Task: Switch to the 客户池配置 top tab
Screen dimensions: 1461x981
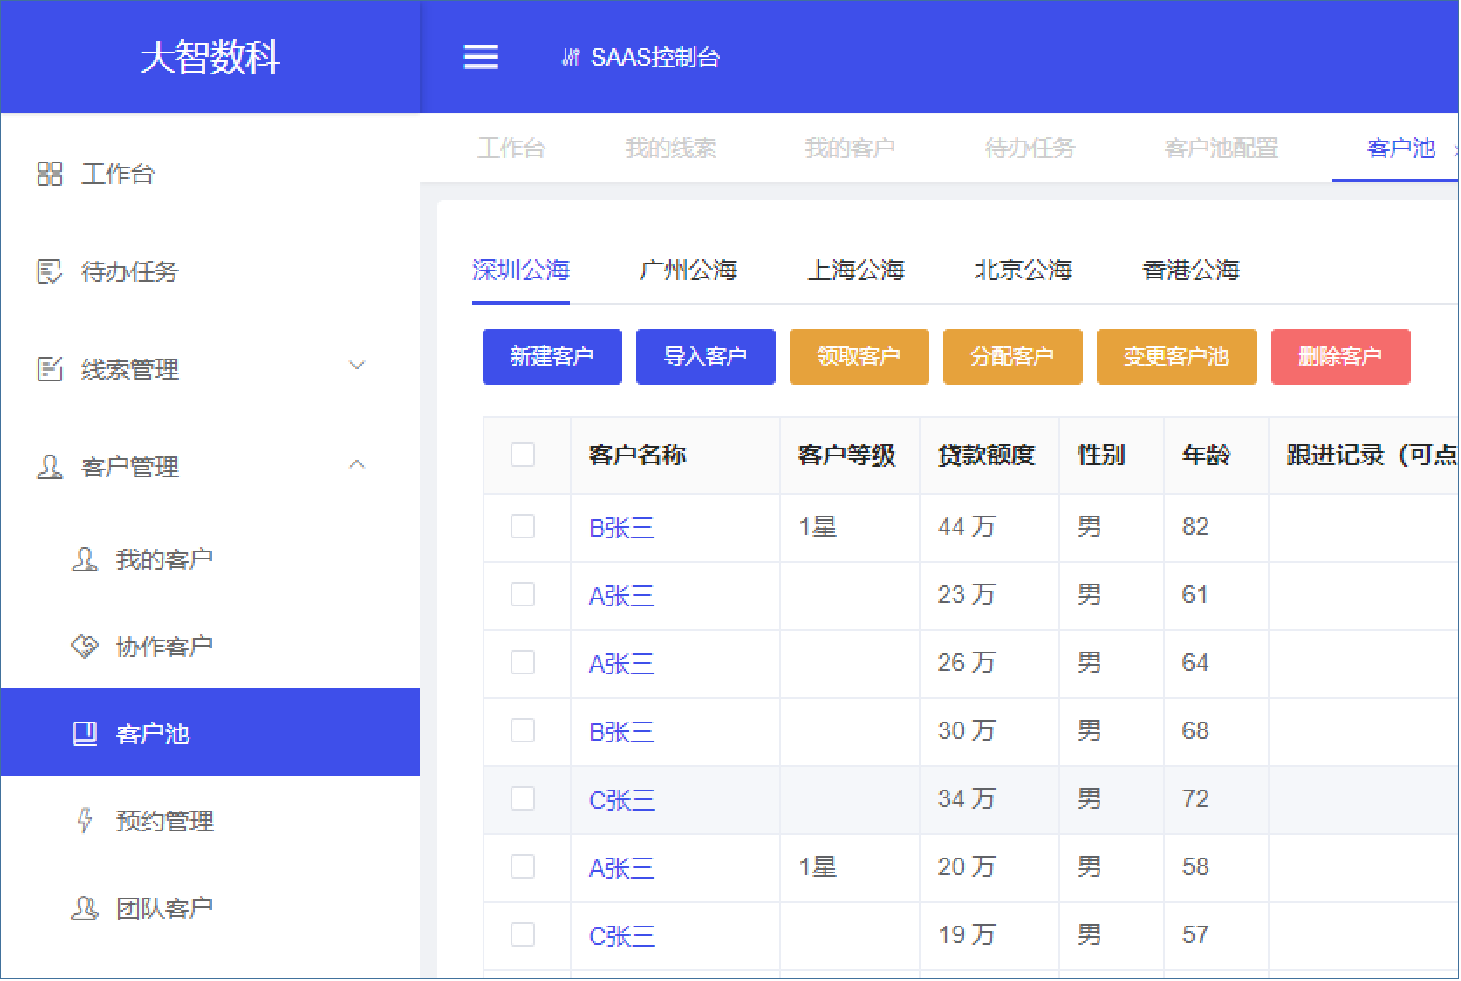Action: pos(1222,149)
